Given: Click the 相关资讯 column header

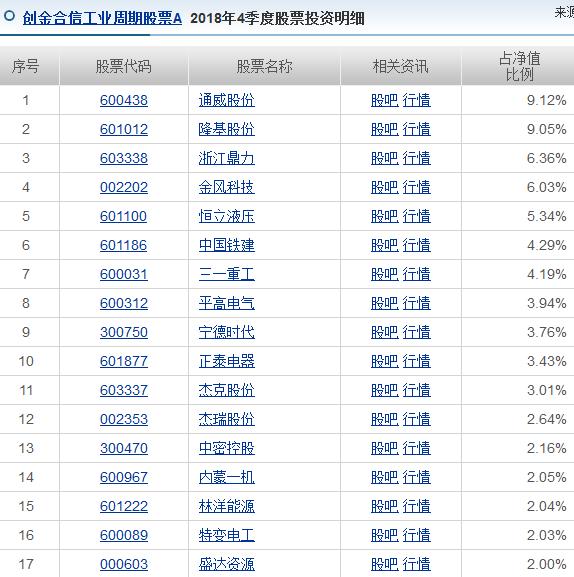Looking at the screenshot, I should point(401,67).
